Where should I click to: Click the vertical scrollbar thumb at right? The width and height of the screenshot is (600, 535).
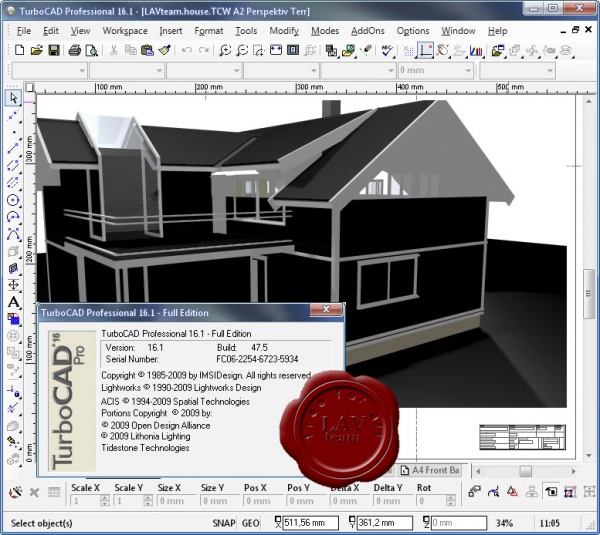tap(589, 294)
